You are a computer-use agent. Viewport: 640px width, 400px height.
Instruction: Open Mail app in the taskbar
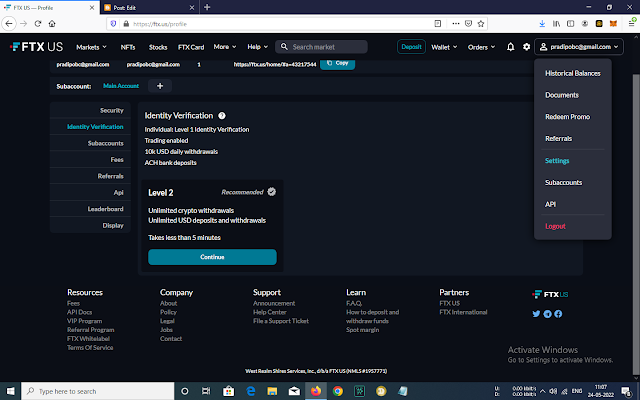(294, 391)
